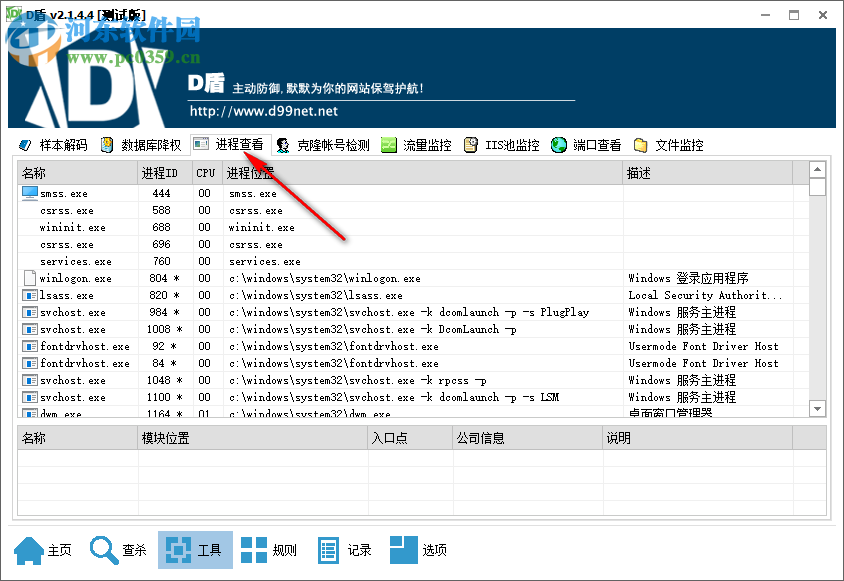Open the 克隆帐号检测 tab
The width and height of the screenshot is (844, 581).
323,145
